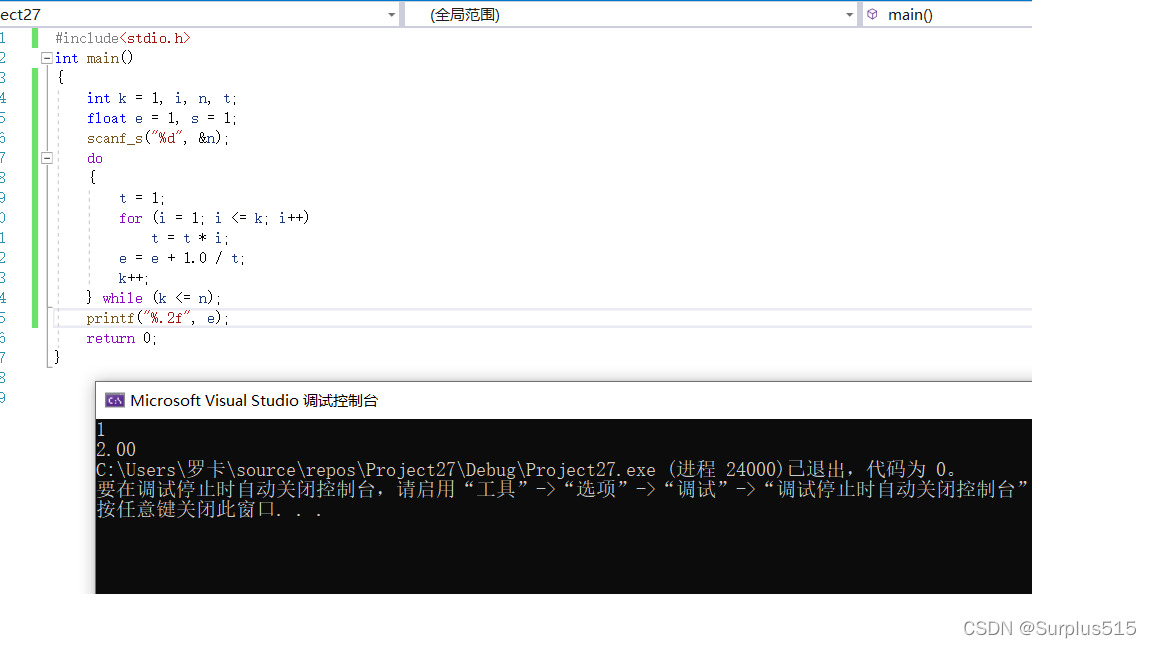The height and width of the screenshot is (648, 1152).
Task: Click the 't = t * i;' statement
Action: pos(190,238)
